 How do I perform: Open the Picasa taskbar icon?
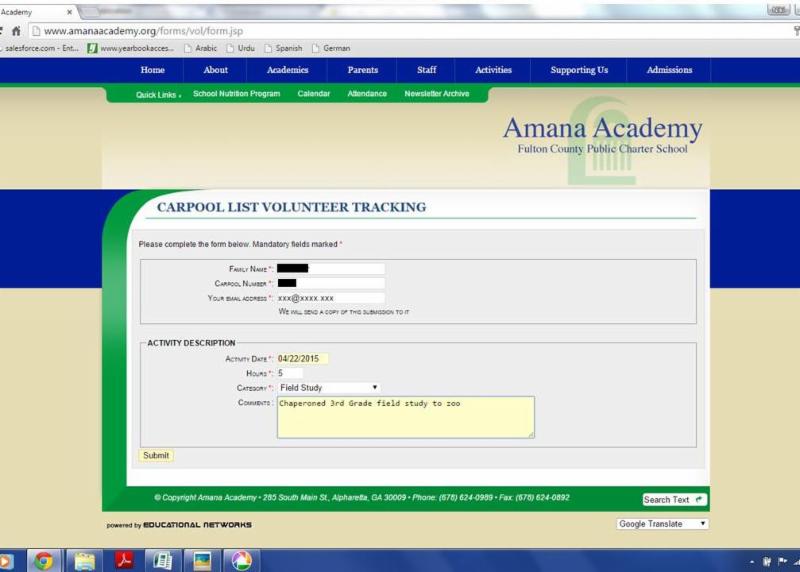[x=241, y=560]
